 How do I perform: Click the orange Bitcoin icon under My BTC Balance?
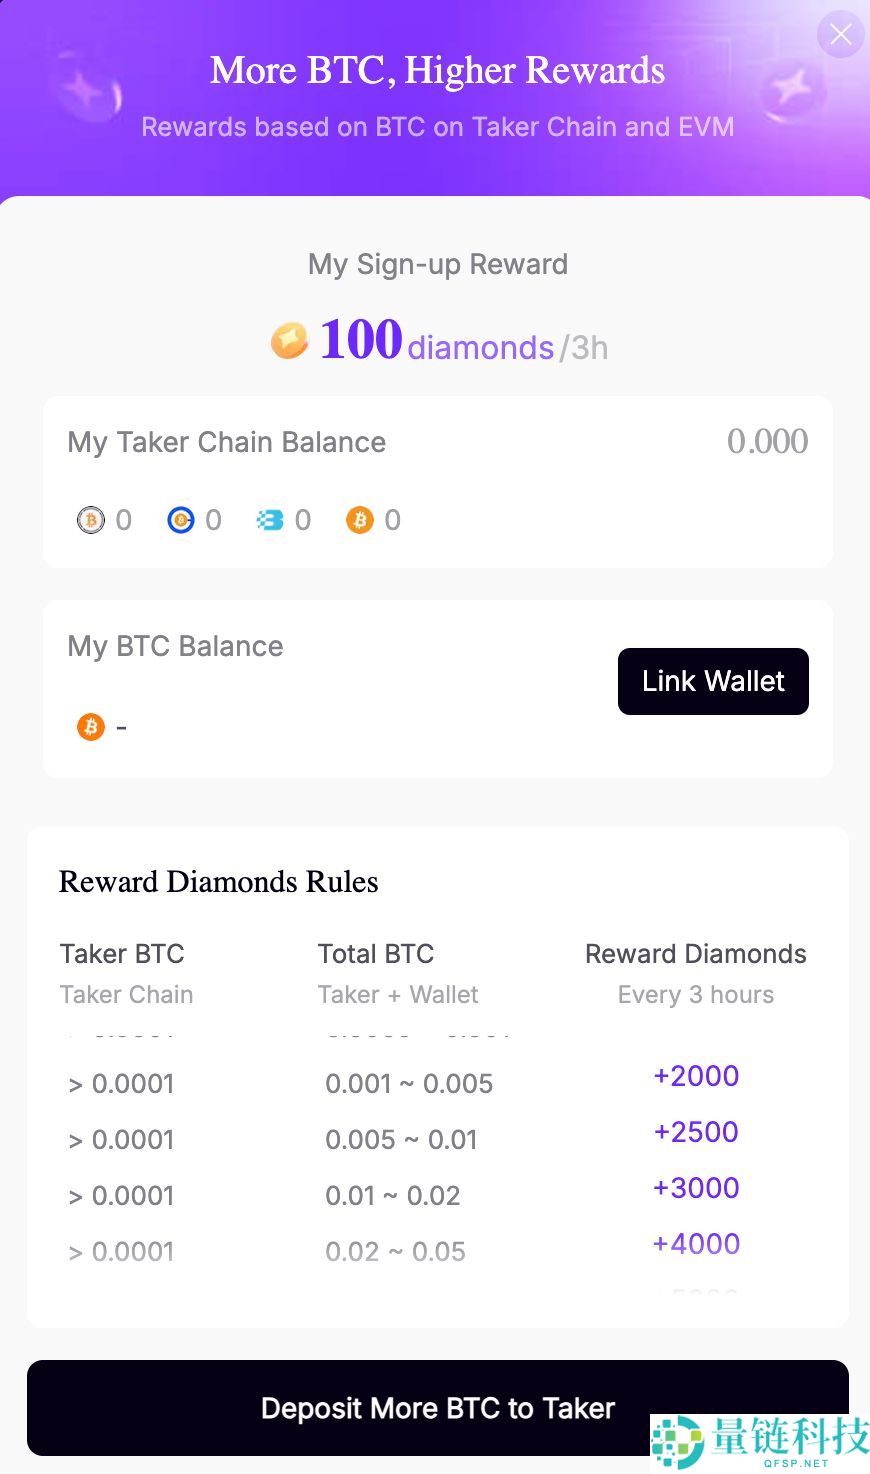91,727
